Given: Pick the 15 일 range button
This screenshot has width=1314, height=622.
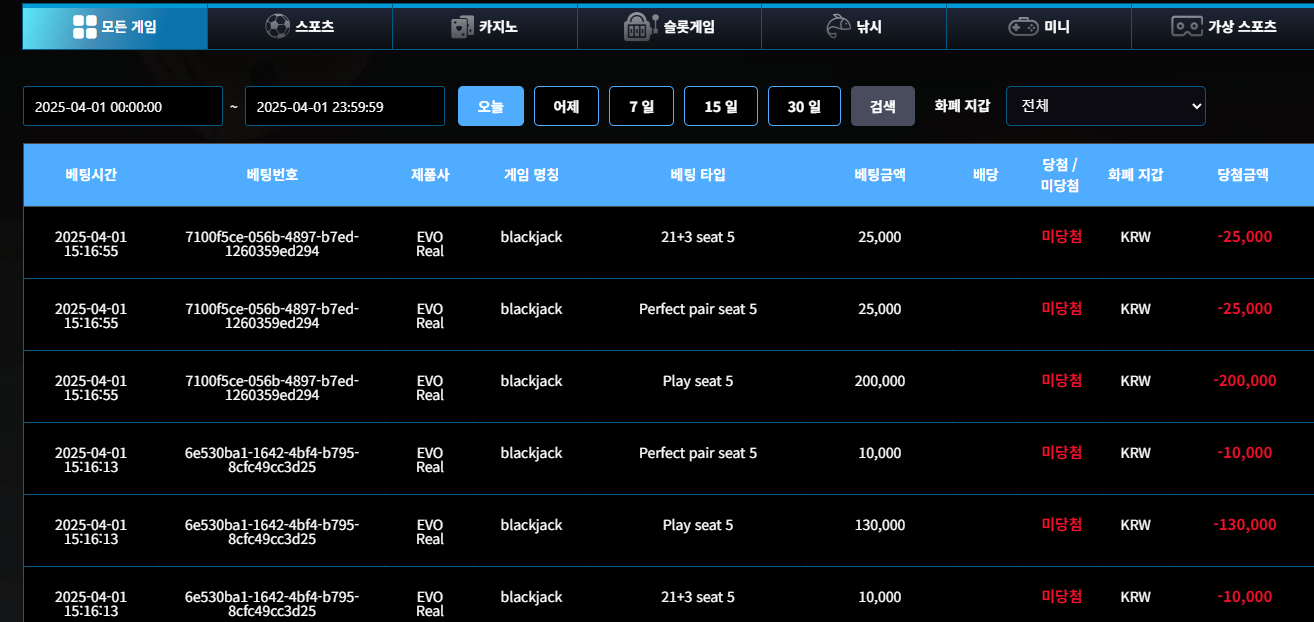Looking at the screenshot, I should point(720,106).
